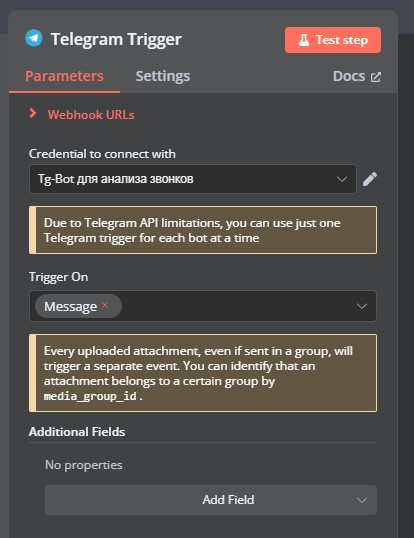The image size is (414, 538).
Task: Click empty area of Trigger On field
Action: pos(237,306)
